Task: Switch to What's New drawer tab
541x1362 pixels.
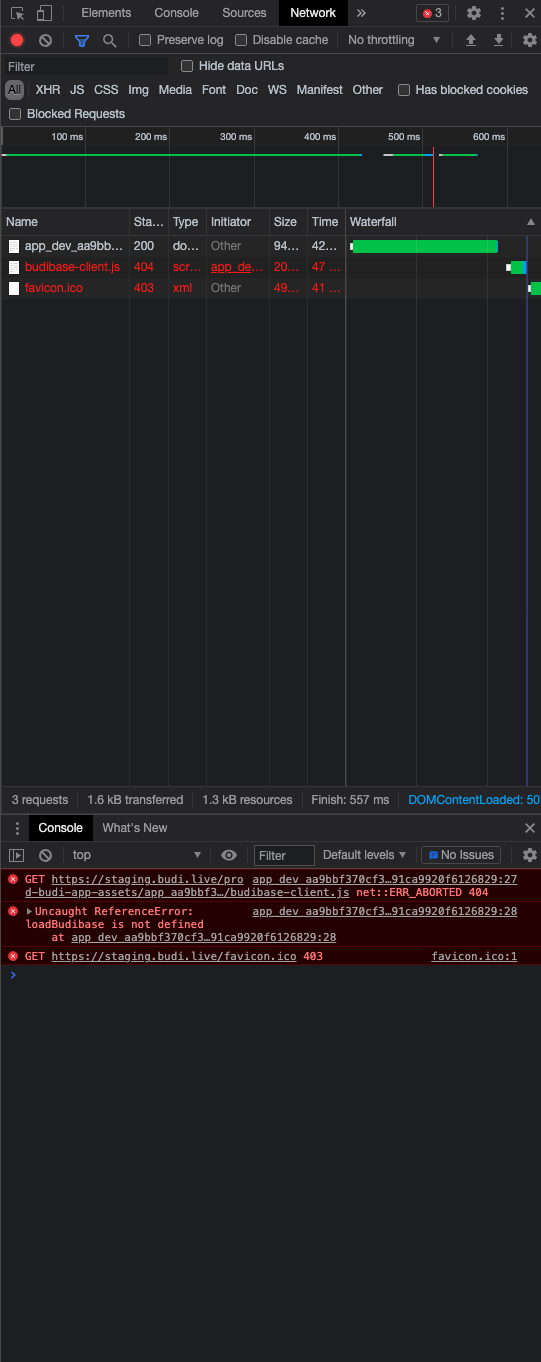Action: pyautogui.click(x=135, y=828)
